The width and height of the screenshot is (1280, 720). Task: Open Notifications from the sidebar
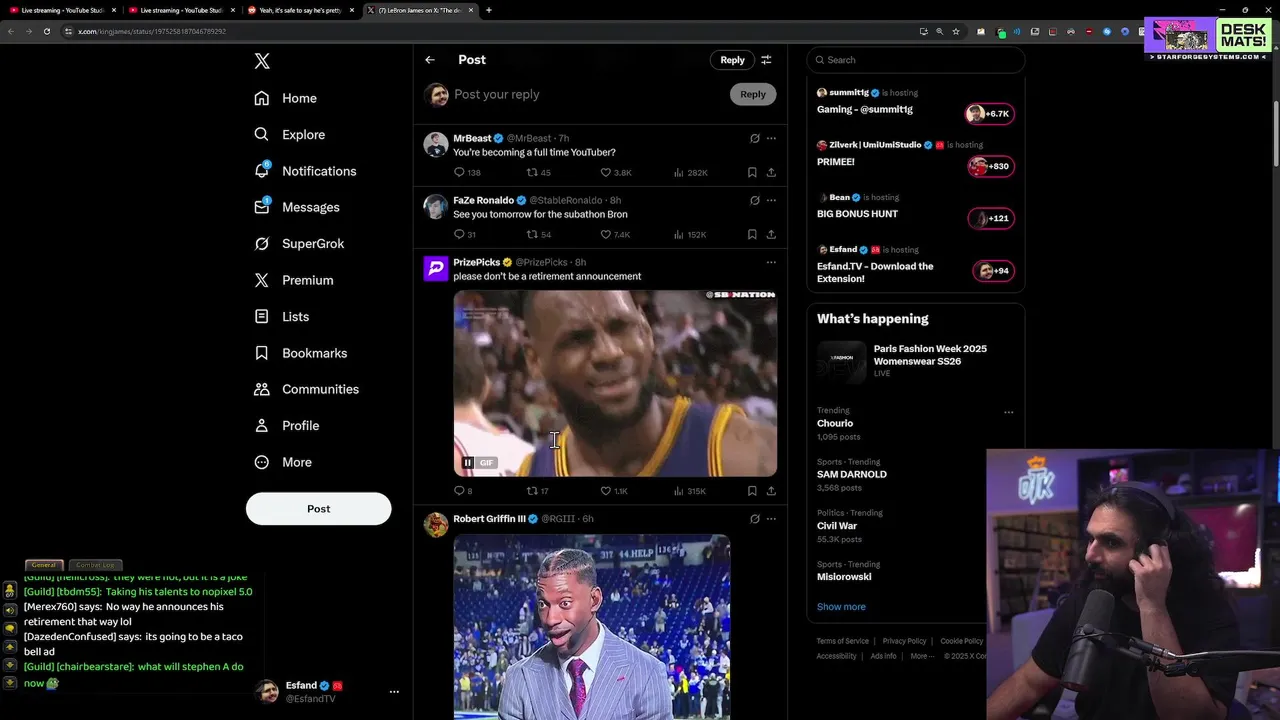click(305, 171)
